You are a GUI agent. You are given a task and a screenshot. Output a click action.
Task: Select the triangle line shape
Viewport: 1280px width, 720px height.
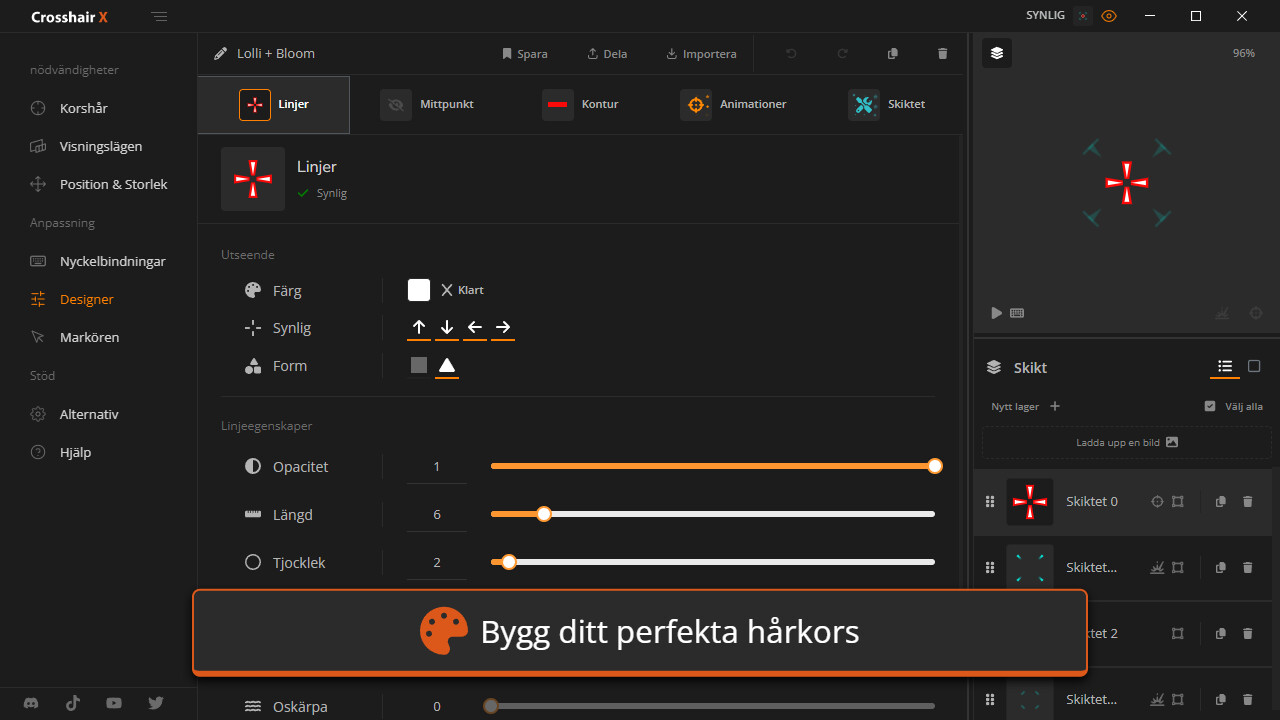coord(447,366)
